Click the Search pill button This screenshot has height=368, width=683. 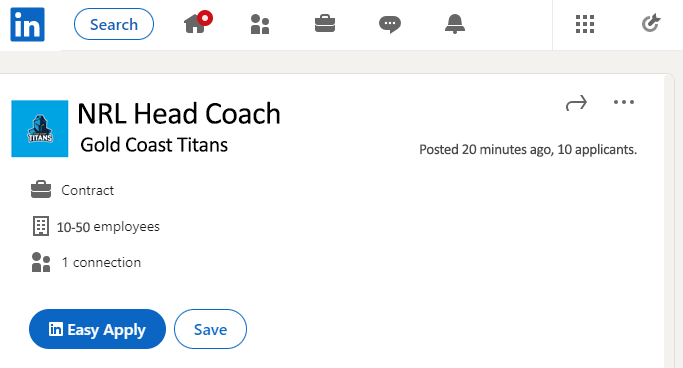(x=114, y=24)
